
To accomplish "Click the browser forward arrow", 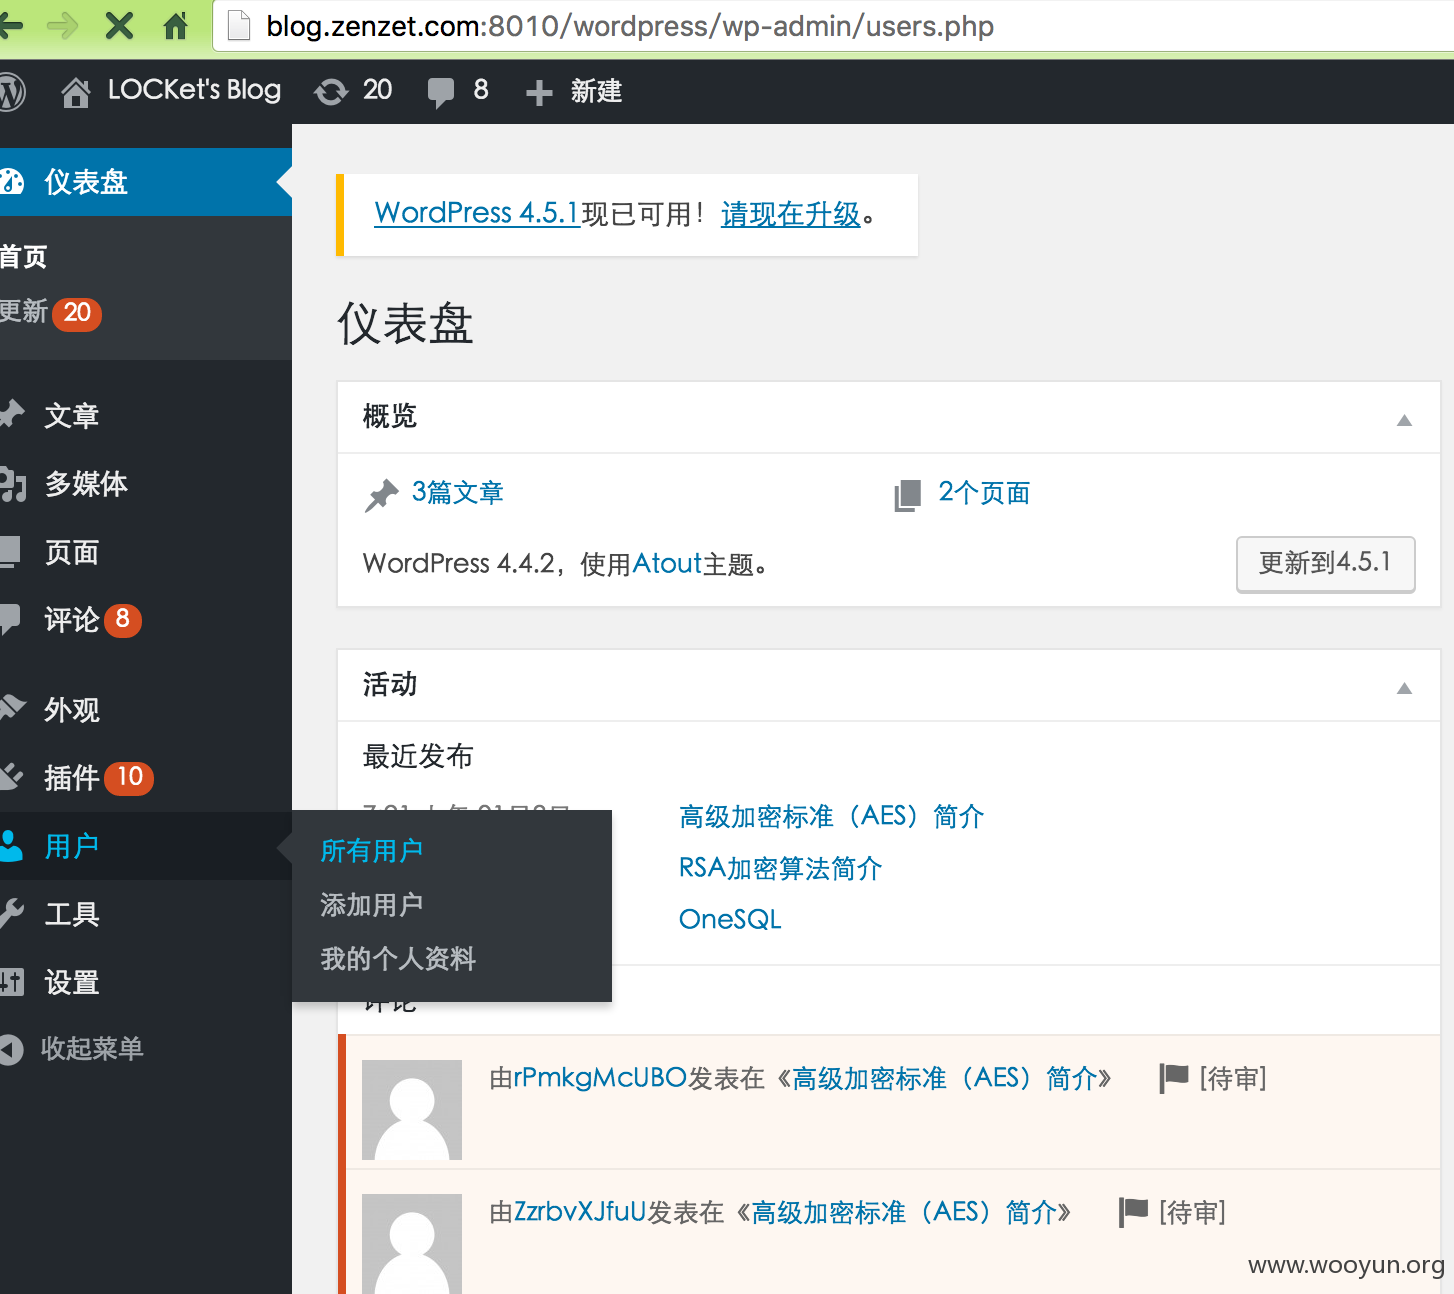I will pyautogui.click(x=62, y=26).
